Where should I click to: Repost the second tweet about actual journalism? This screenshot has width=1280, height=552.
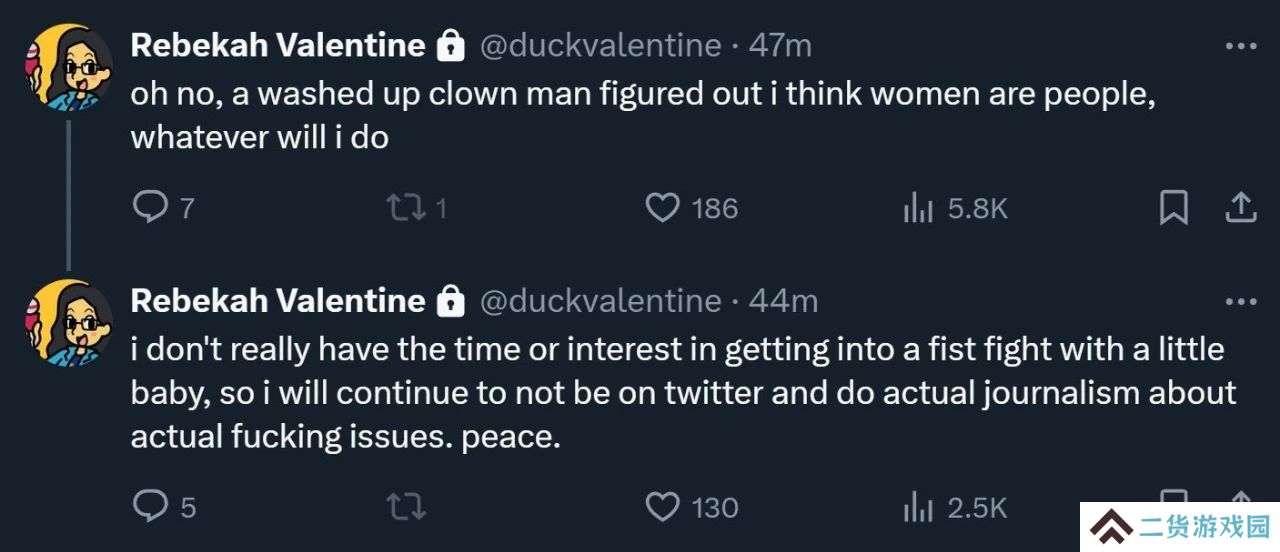click(406, 508)
